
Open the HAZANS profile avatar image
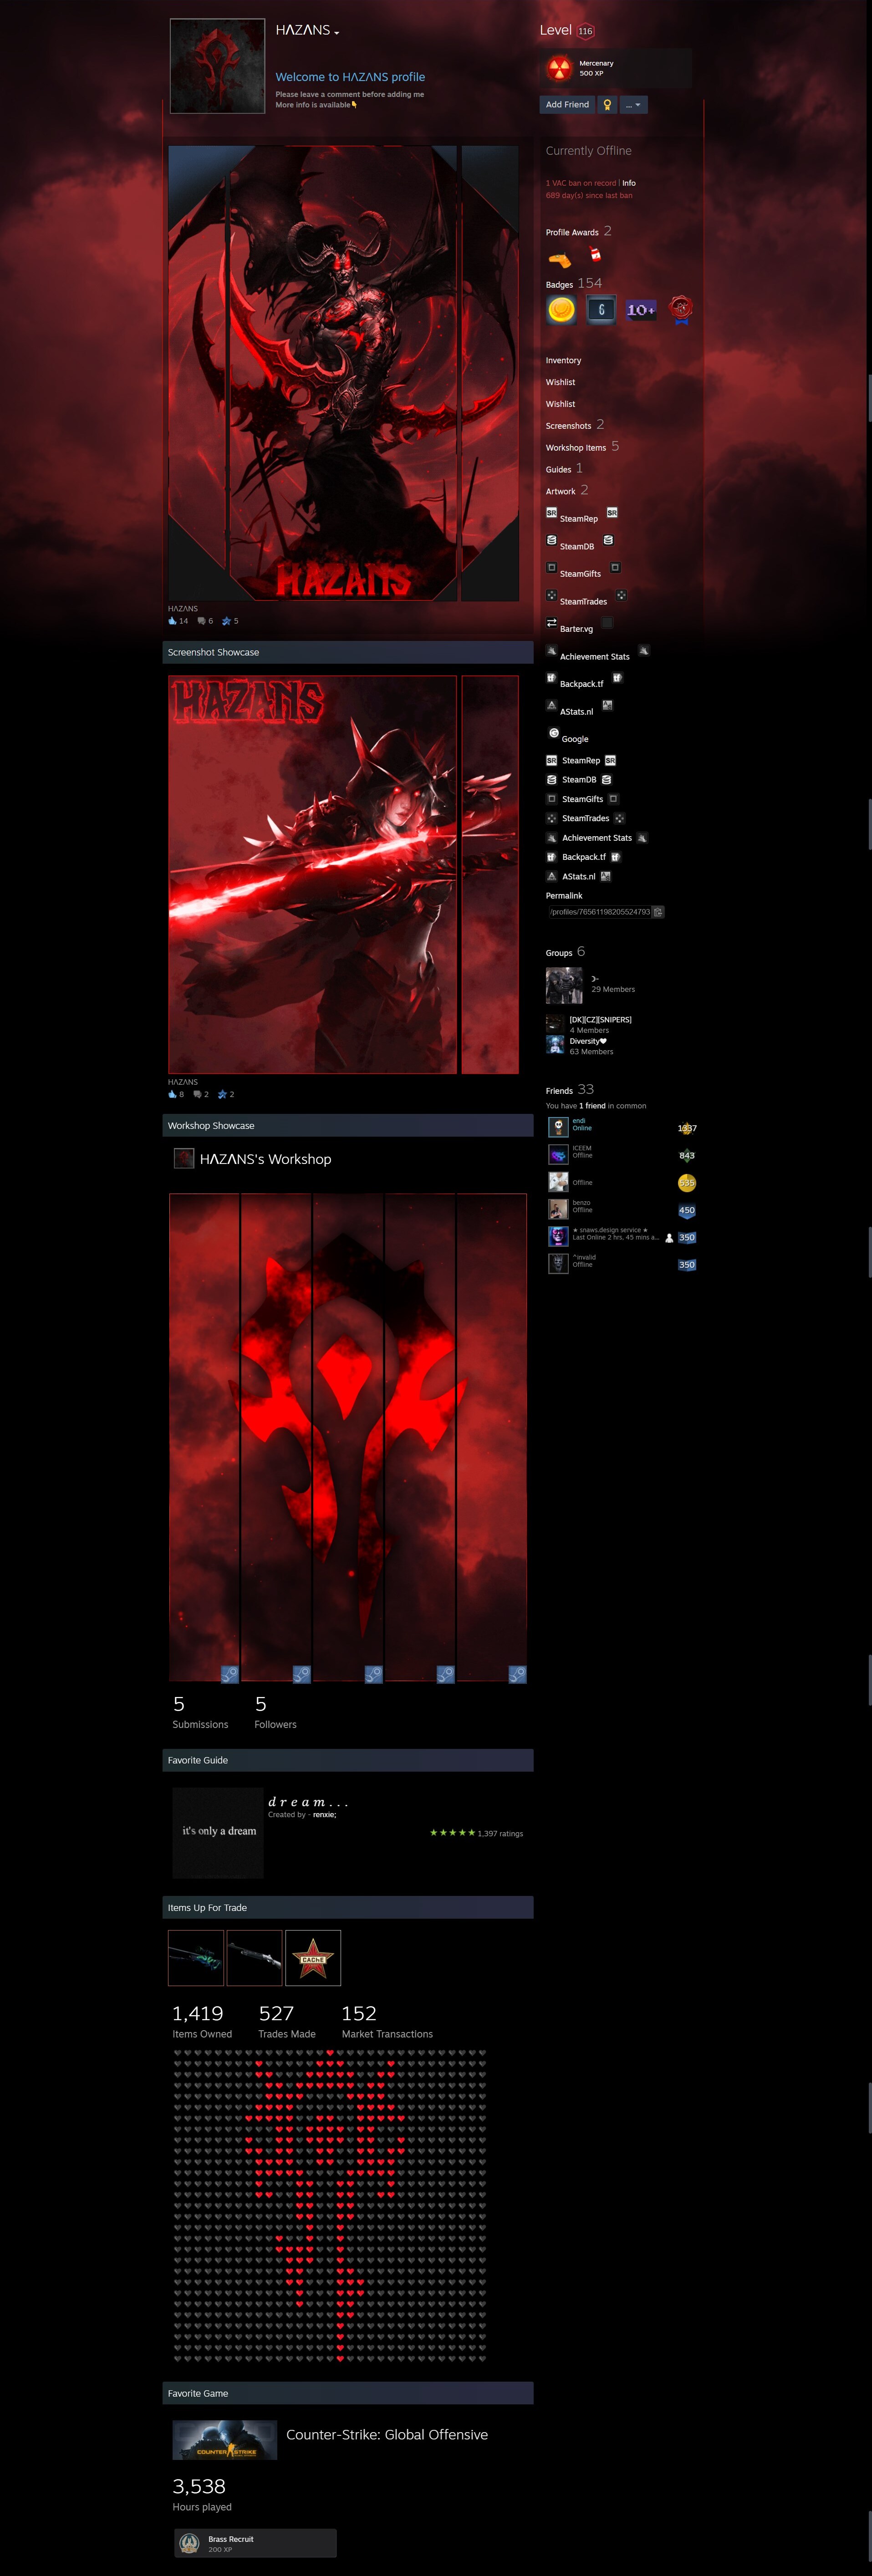(217, 66)
